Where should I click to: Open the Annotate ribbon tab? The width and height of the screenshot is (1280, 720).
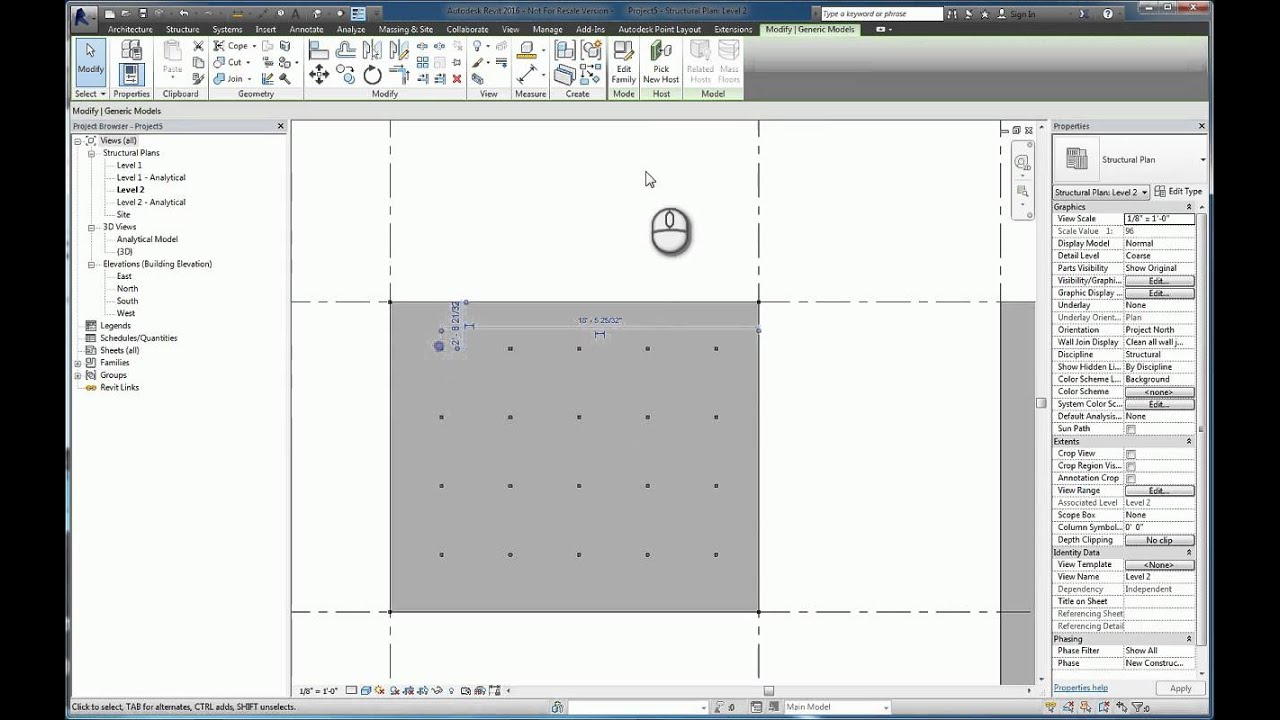point(306,29)
